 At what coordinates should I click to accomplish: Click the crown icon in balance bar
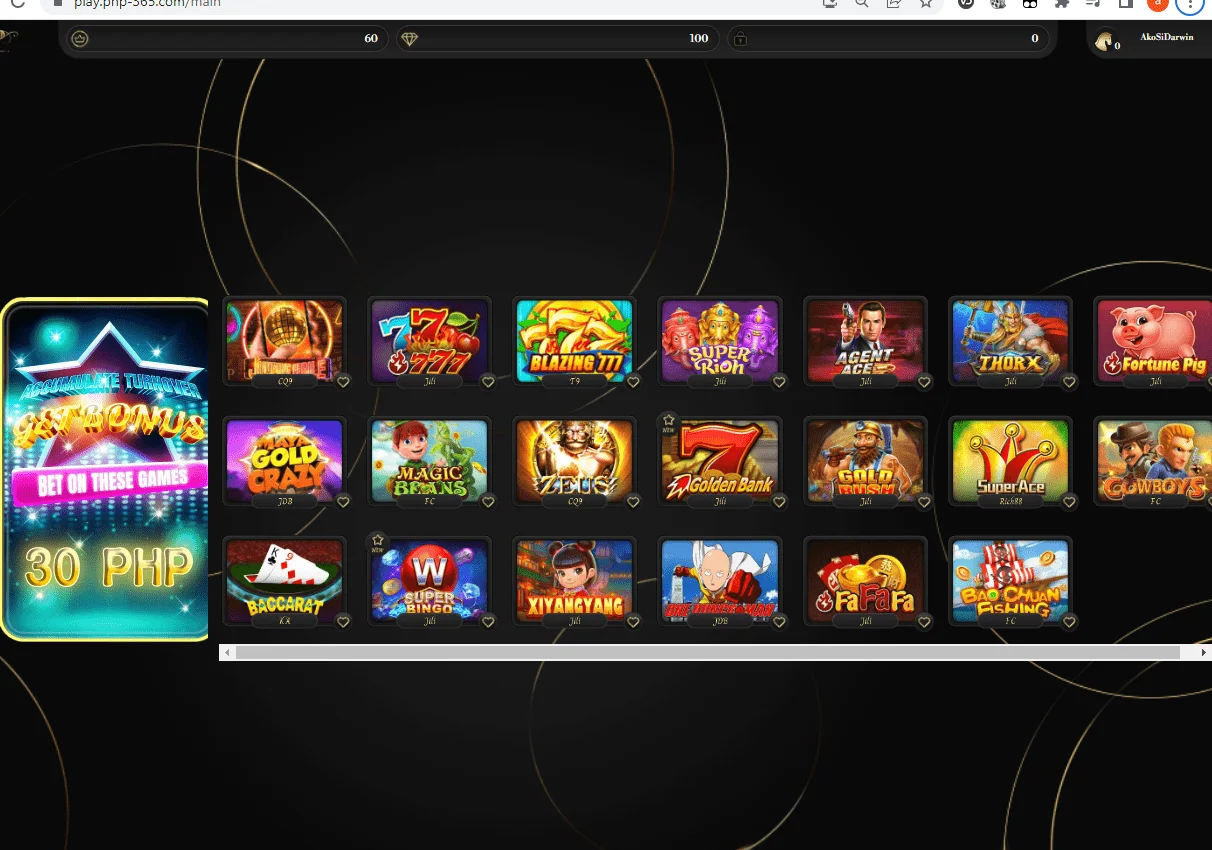[x=80, y=39]
